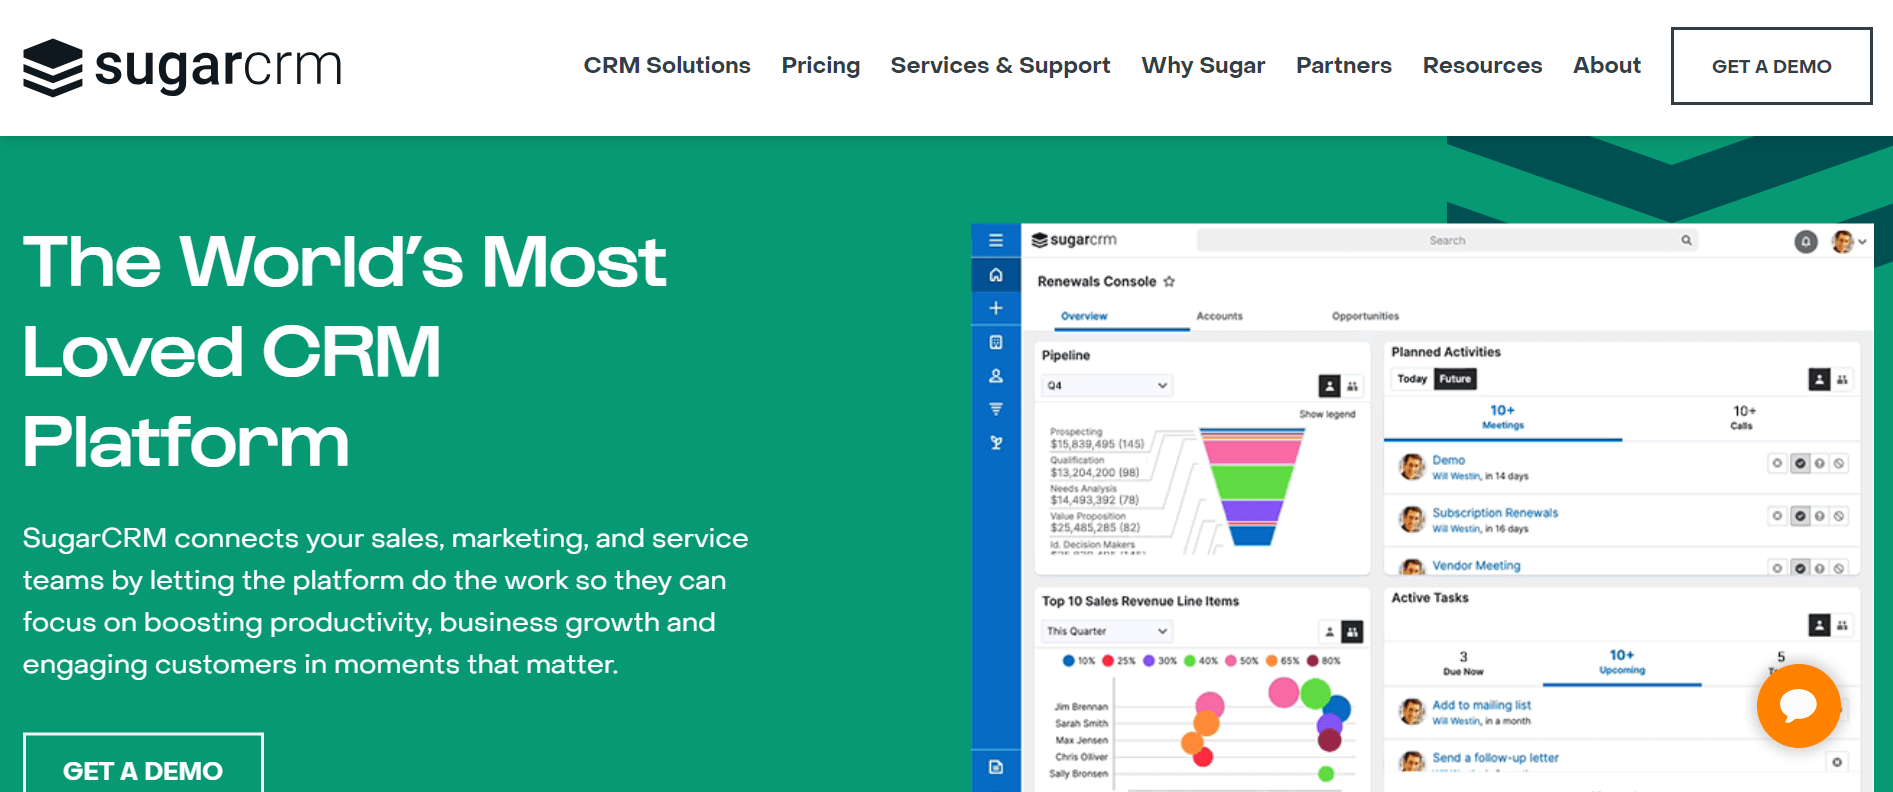
Task: Open the Subscription Renewals meeting link
Action: click(1495, 513)
